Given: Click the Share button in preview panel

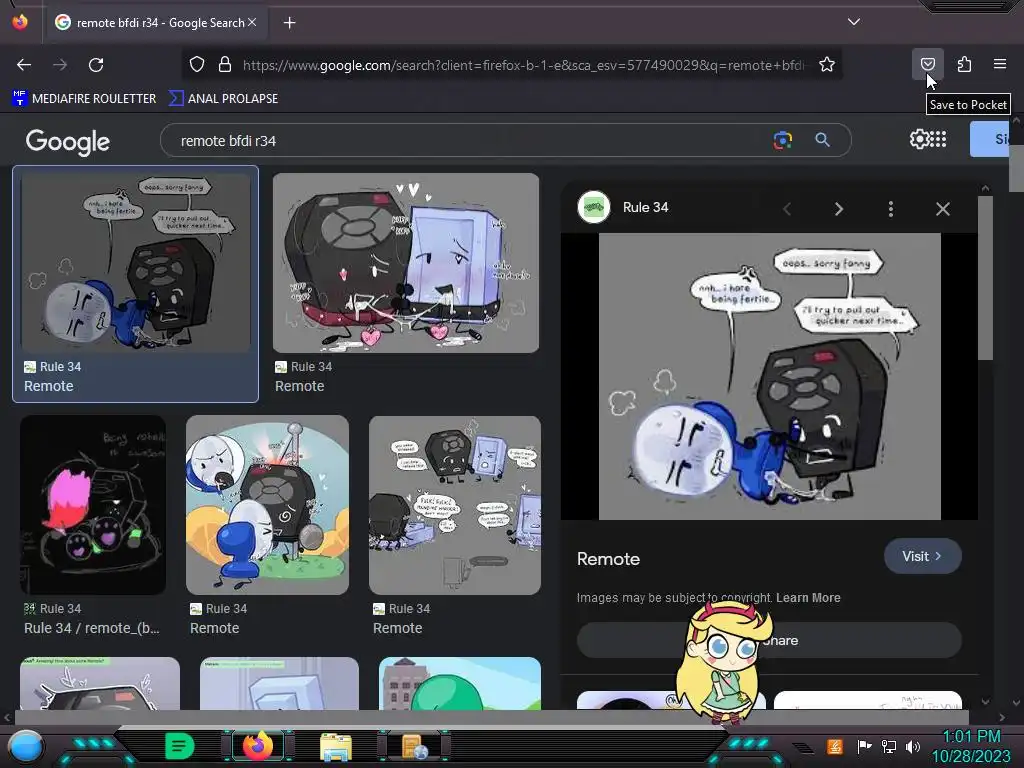Looking at the screenshot, I should point(769,640).
